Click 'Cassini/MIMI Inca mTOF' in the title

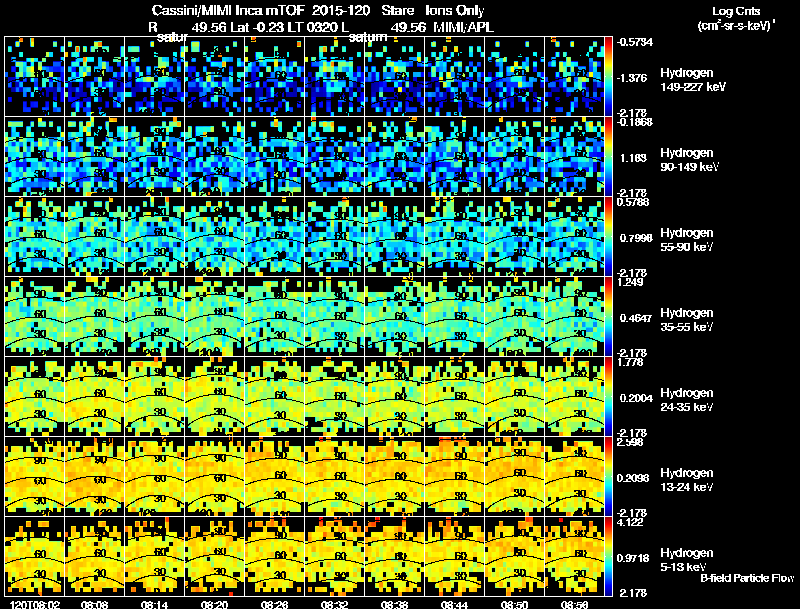(x=228, y=11)
